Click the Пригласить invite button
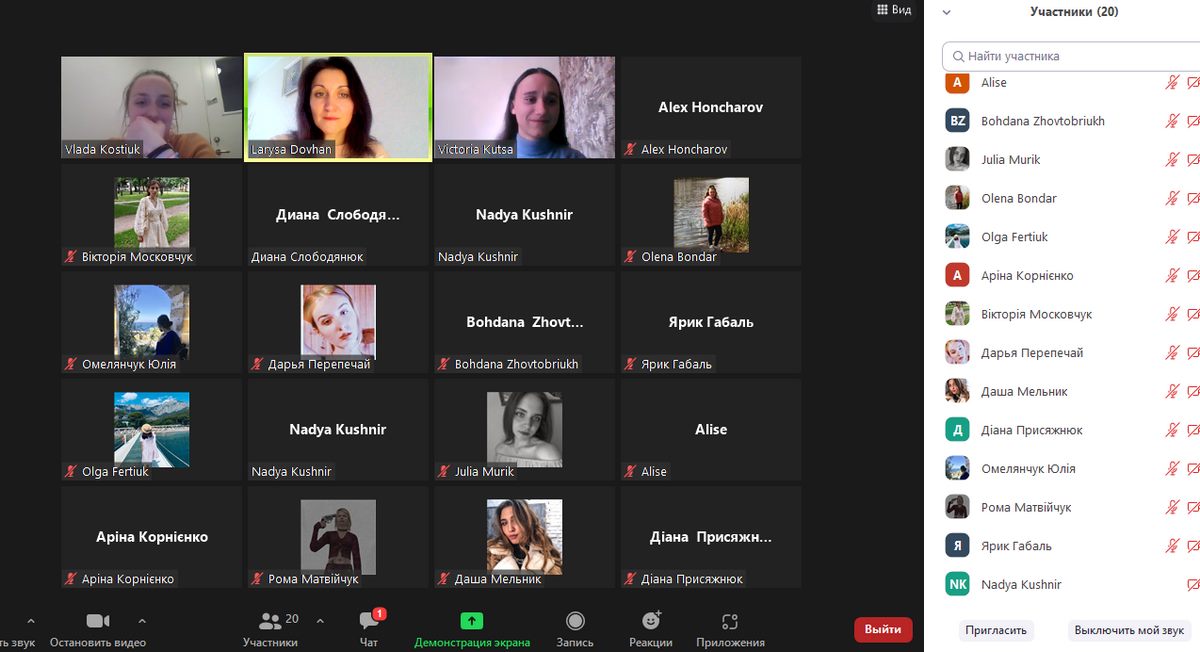The width and height of the screenshot is (1200, 652). 996,631
